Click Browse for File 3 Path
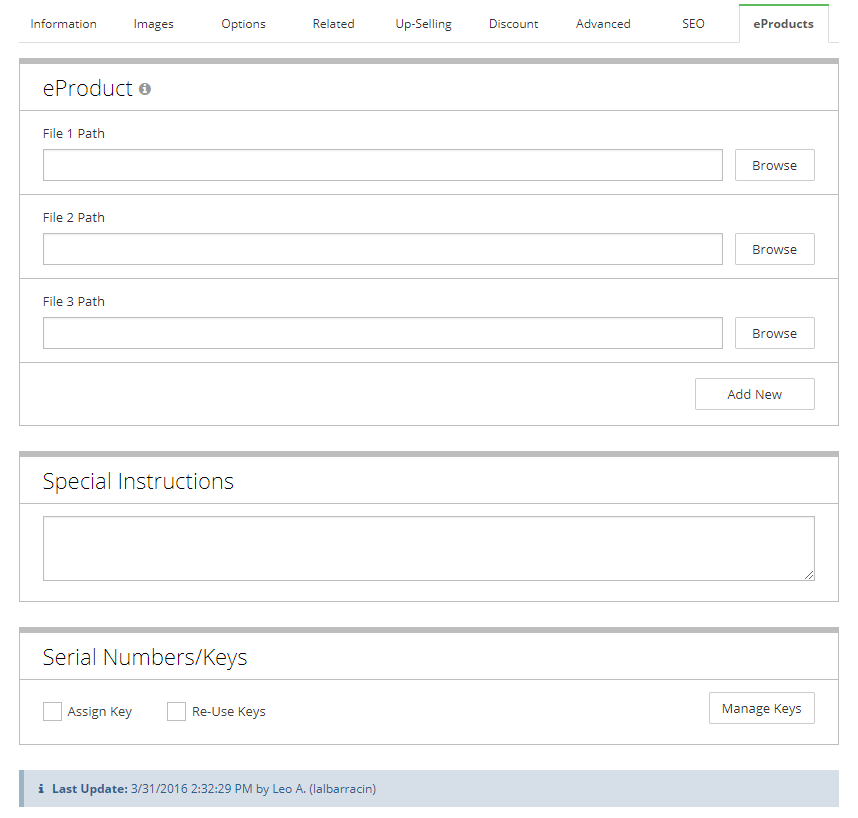 [774, 333]
